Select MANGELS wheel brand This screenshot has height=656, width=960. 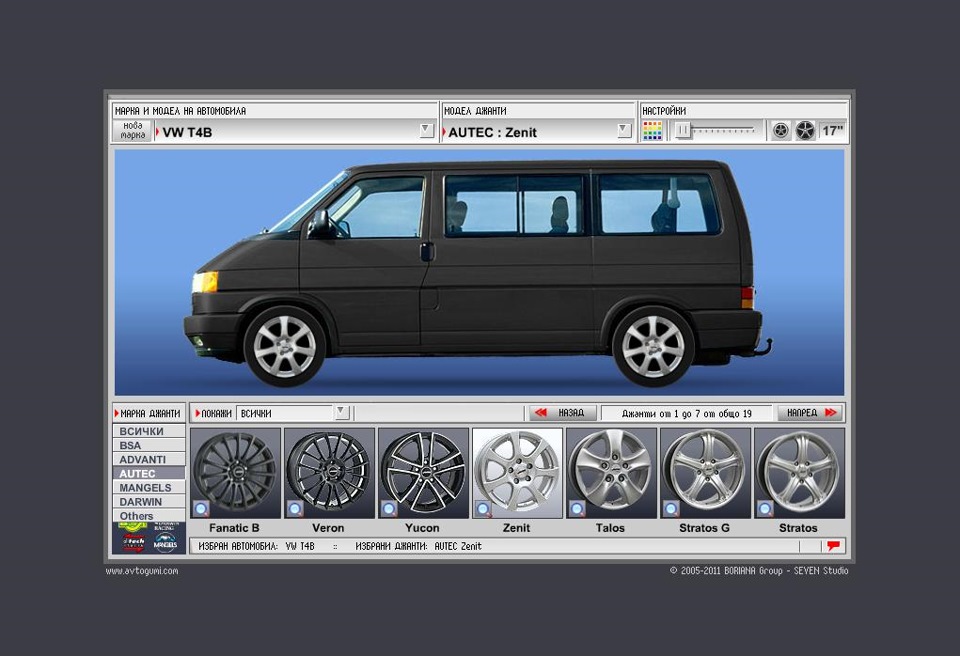pos(149,488)
